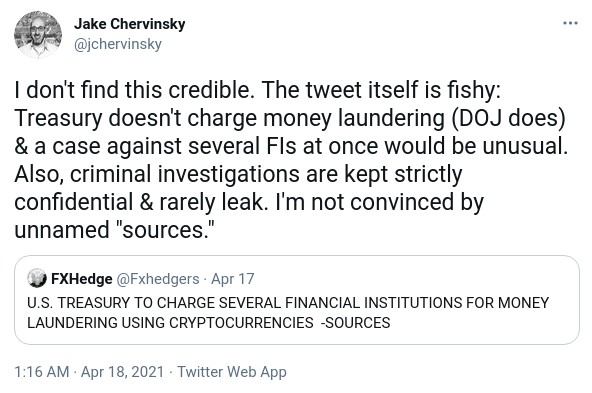Viewport: 592px width, 393px height.
Task: Click the Apr 17 quoted tweet date
Action: 233,279
